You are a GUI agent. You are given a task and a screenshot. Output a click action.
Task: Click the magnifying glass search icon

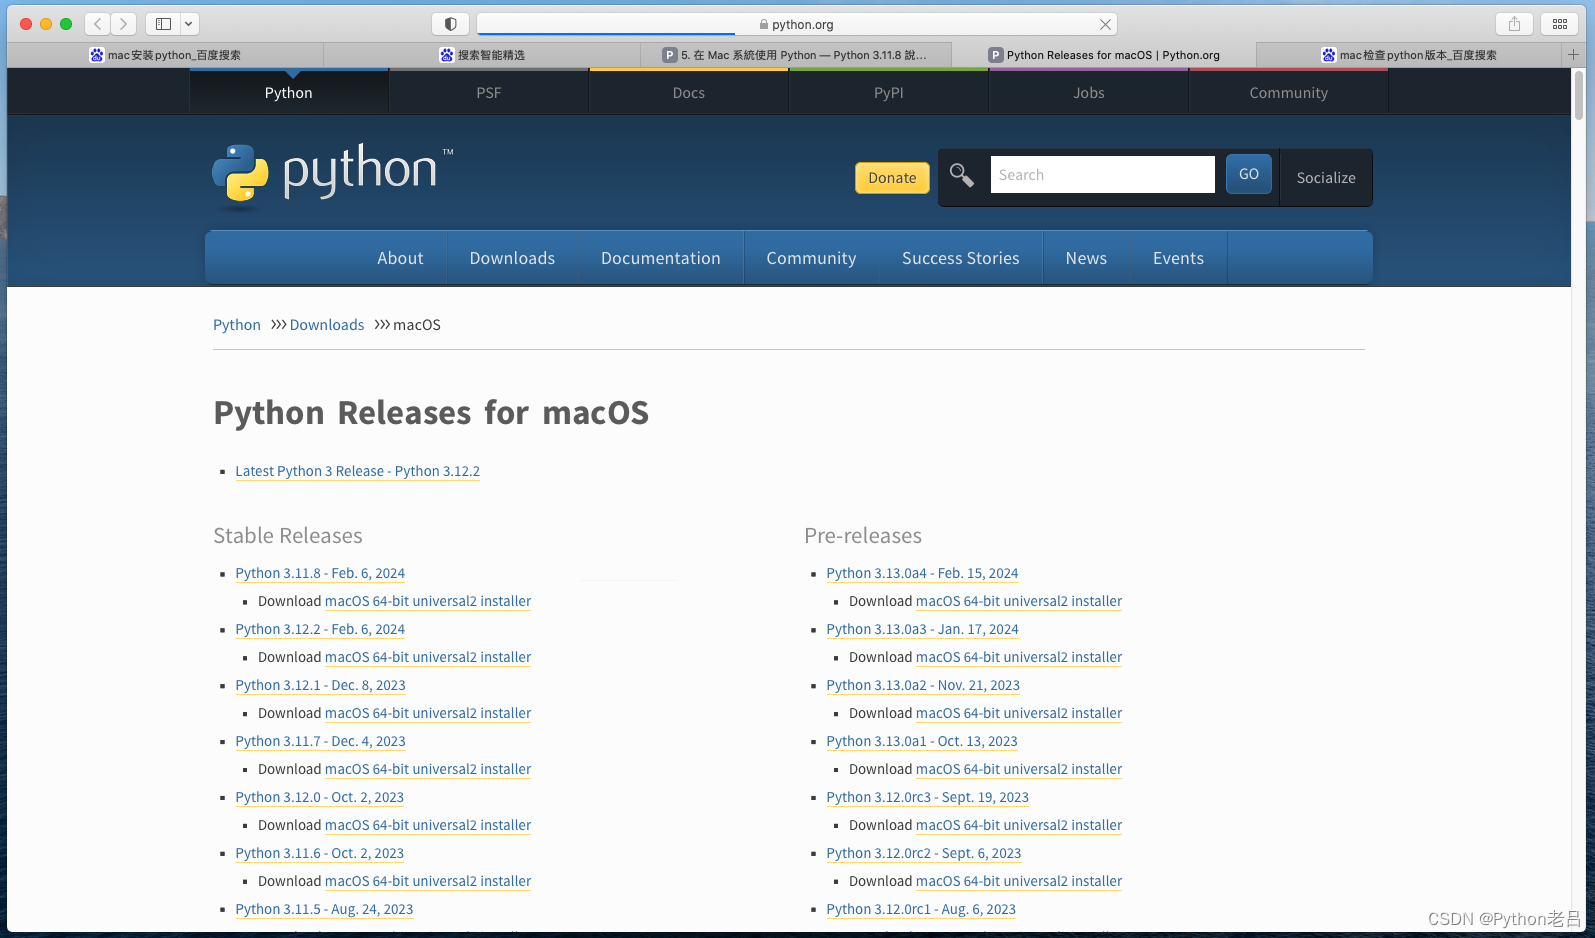[x=962, y=175]
